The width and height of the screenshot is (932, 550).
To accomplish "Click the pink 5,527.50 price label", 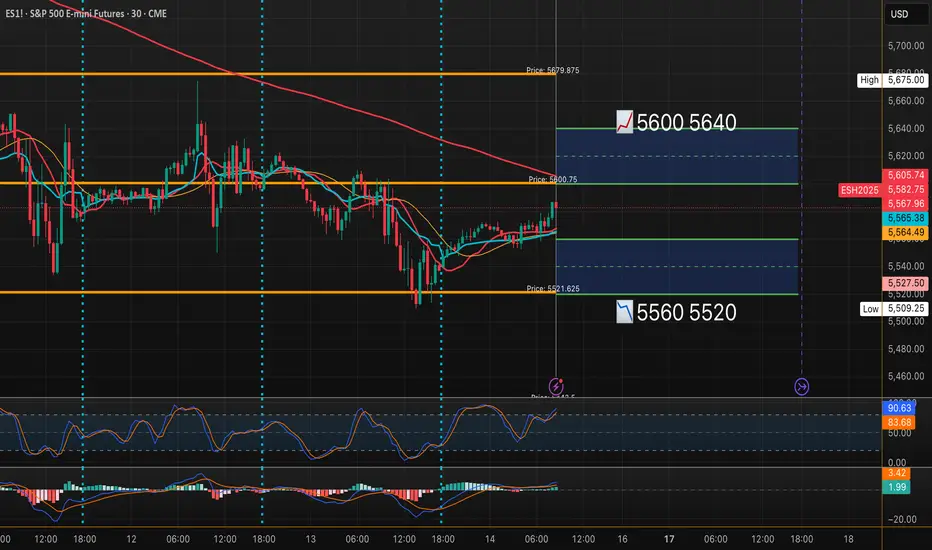I will (x=906, y=283).
